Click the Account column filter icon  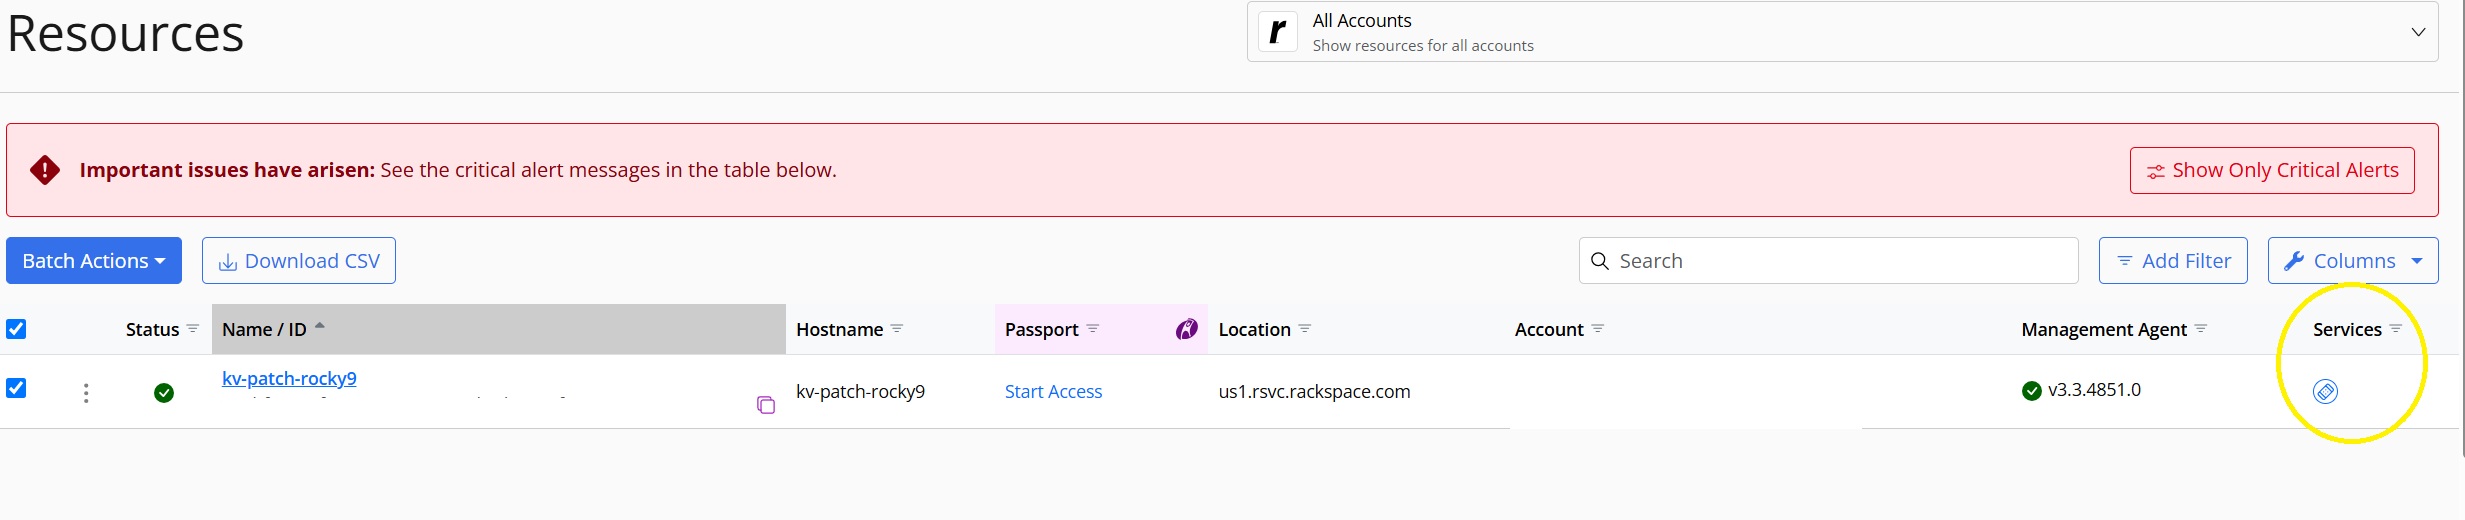coord(1597,328)
